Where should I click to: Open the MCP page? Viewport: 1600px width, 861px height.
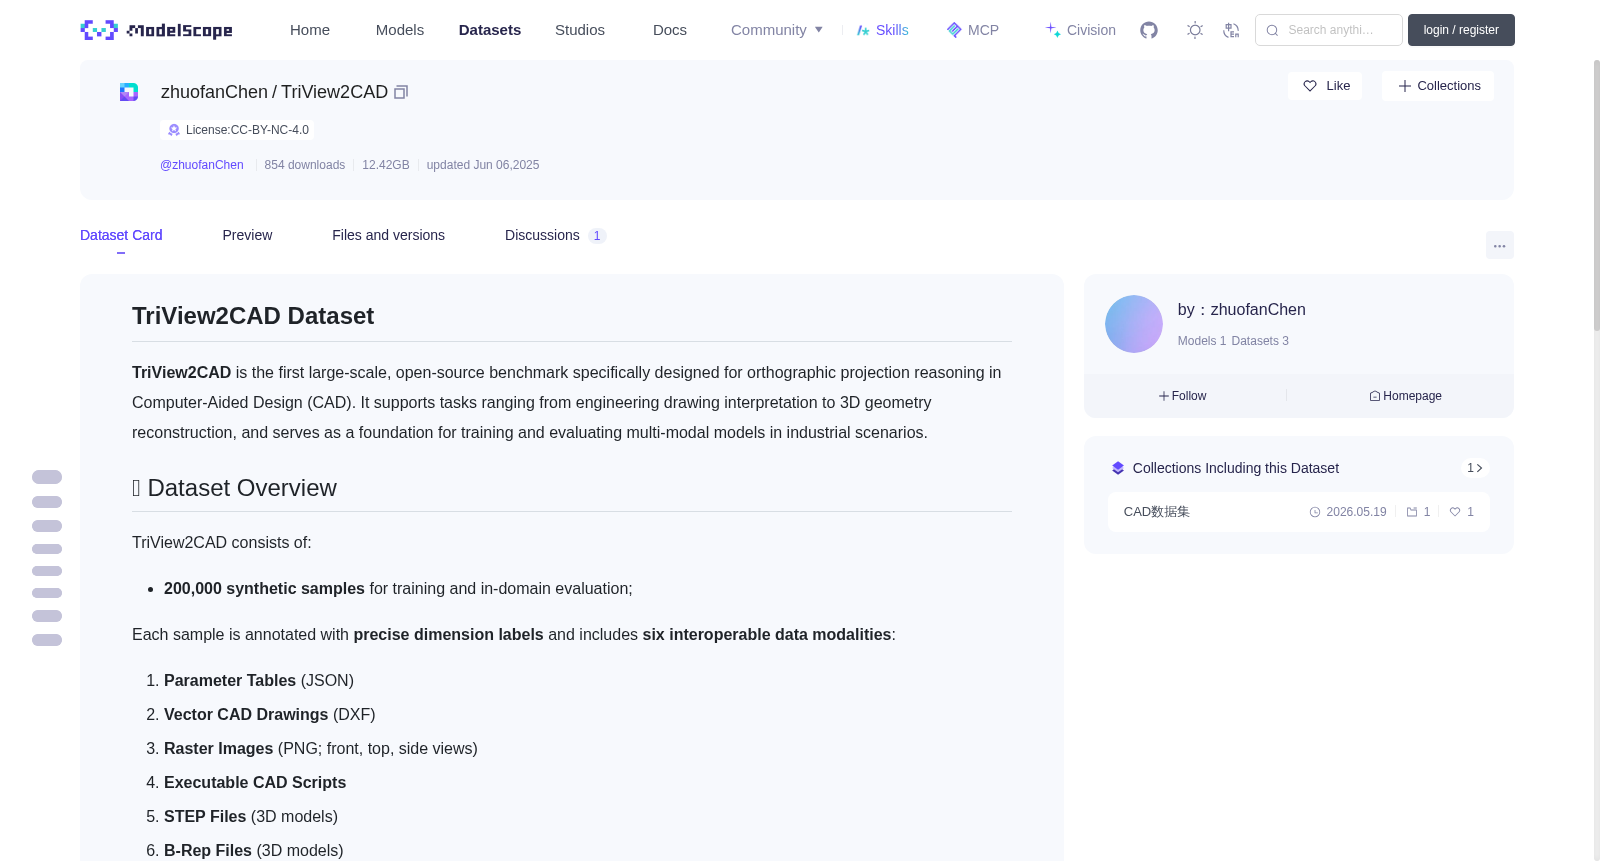pyautogui.click(x=973, y=30)
